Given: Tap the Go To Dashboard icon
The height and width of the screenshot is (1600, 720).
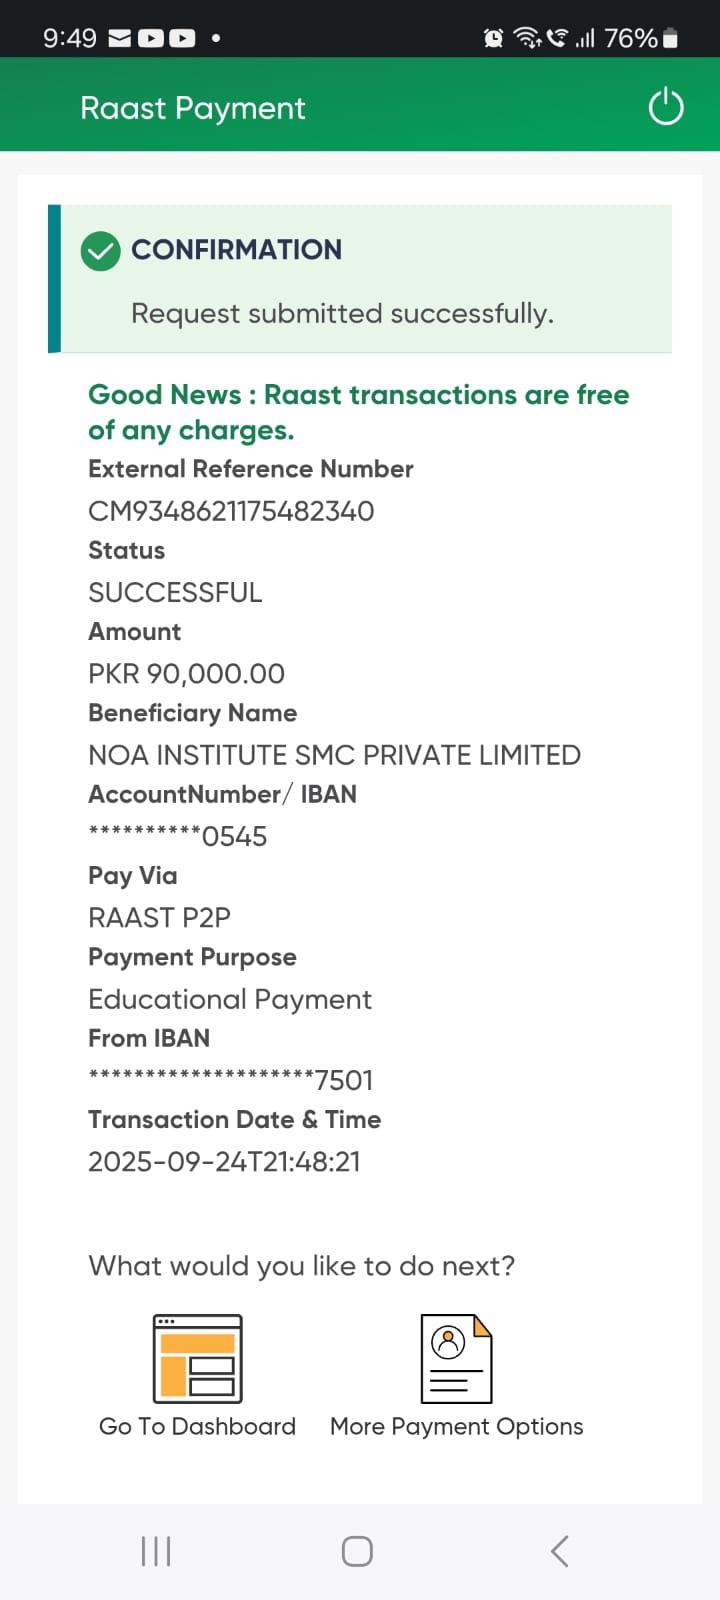Looking at the screenshot, I should click(198, 1358).
